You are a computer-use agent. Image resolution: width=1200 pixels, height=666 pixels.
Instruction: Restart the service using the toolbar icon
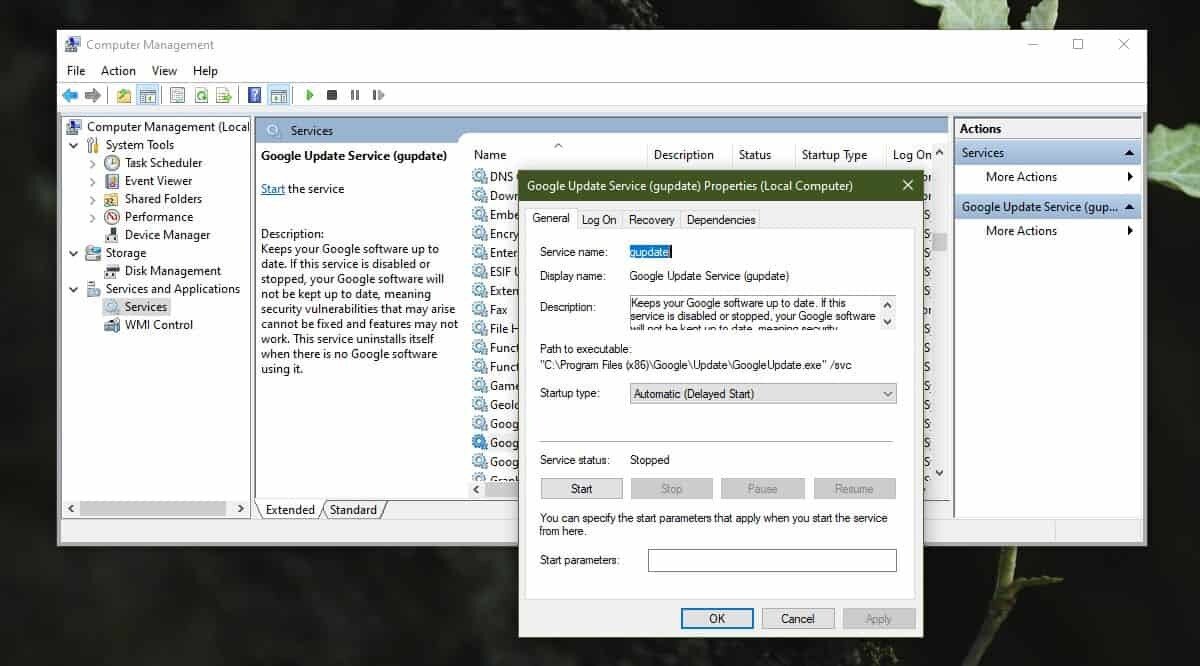click(378, 95)
